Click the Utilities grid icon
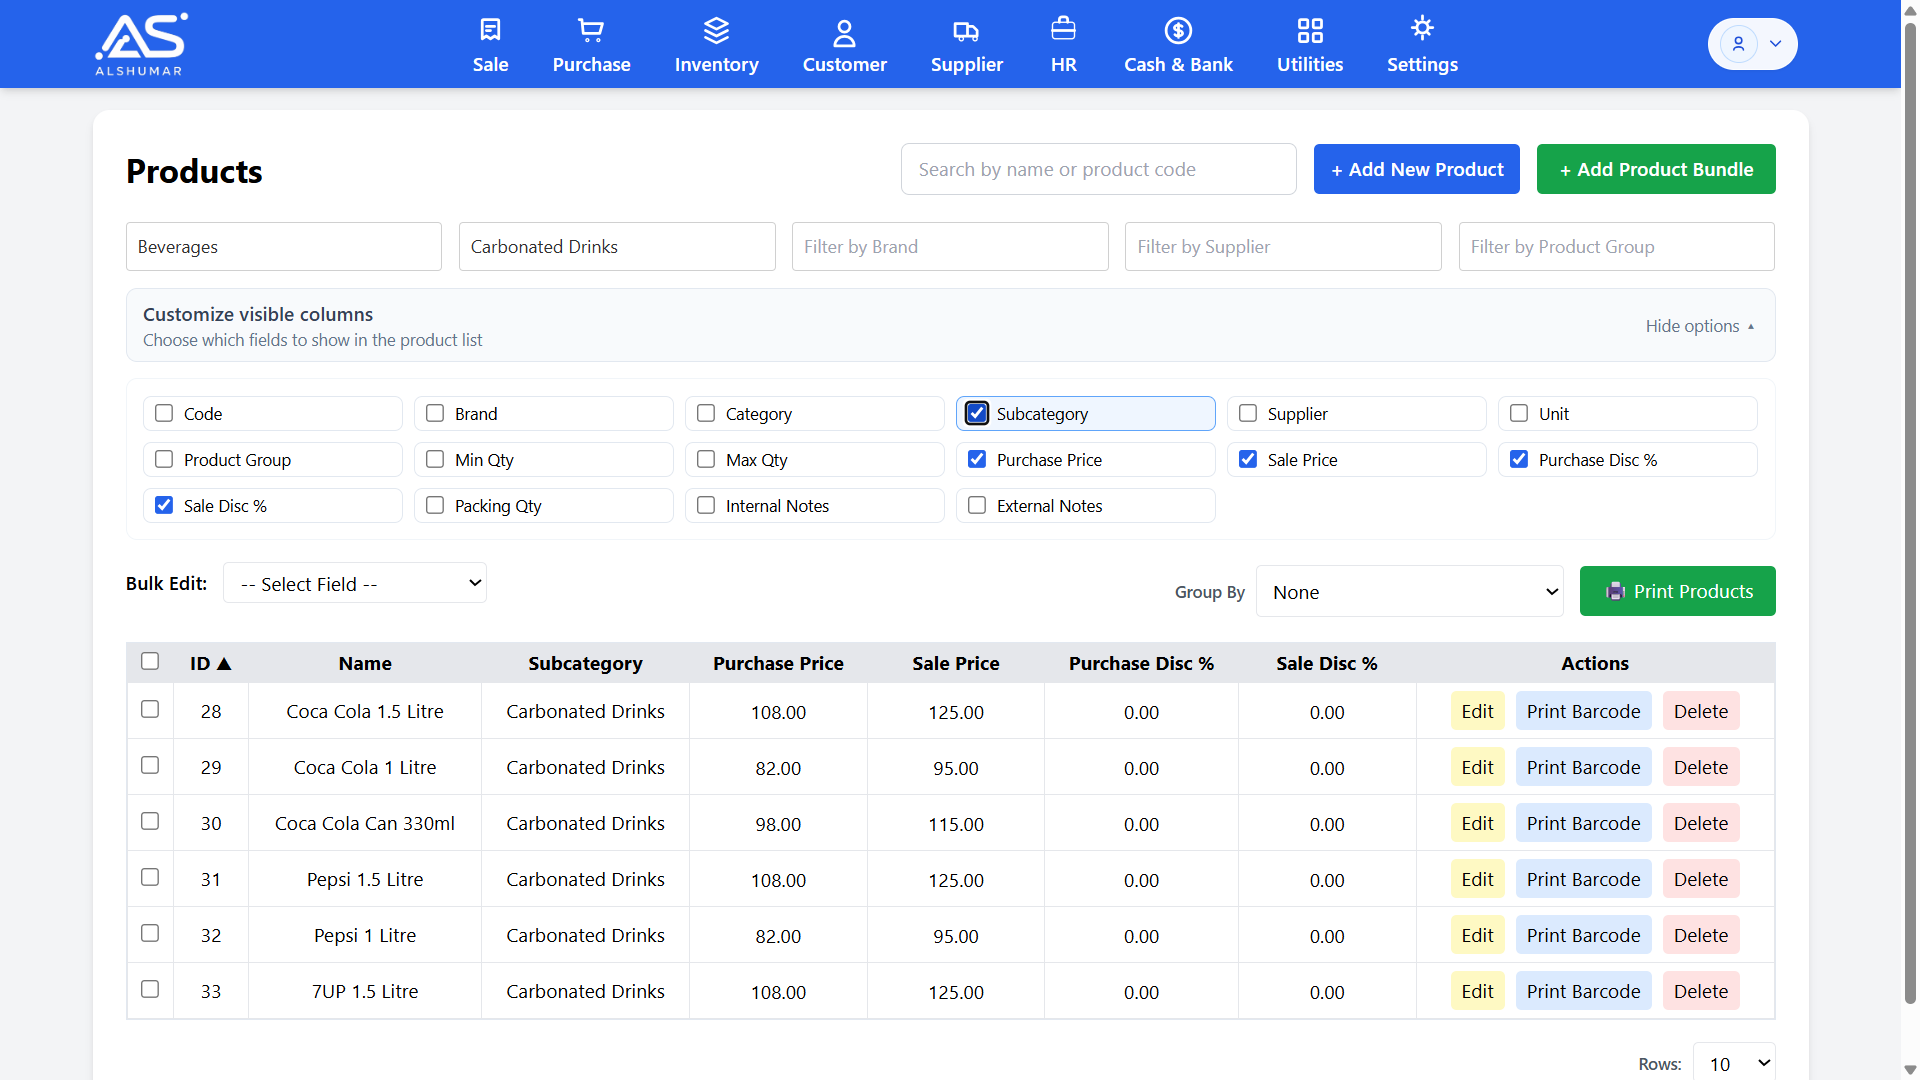This screenshot has height=1080, width=1920. [x=1309, y=30]
